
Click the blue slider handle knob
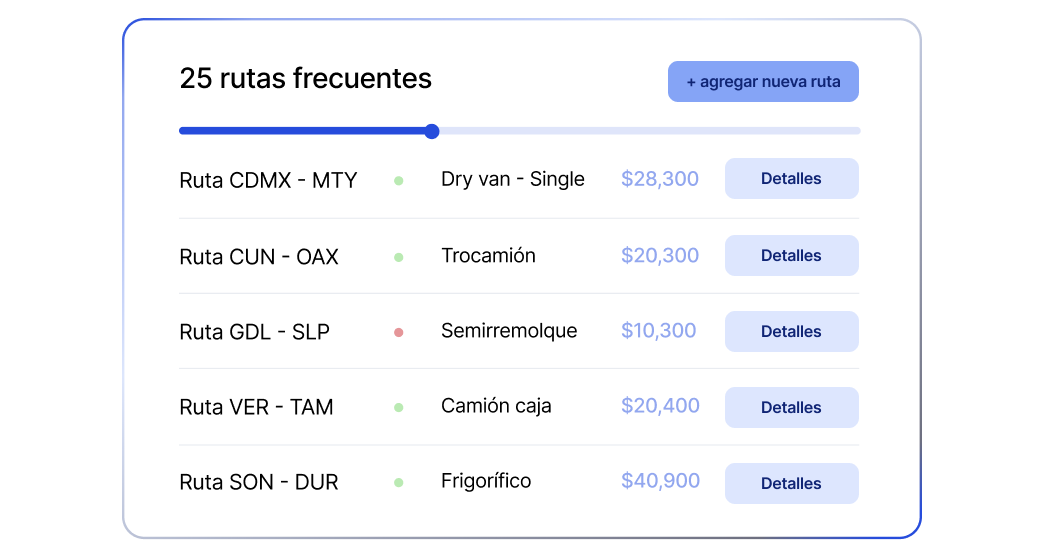[x=432, y=131]
